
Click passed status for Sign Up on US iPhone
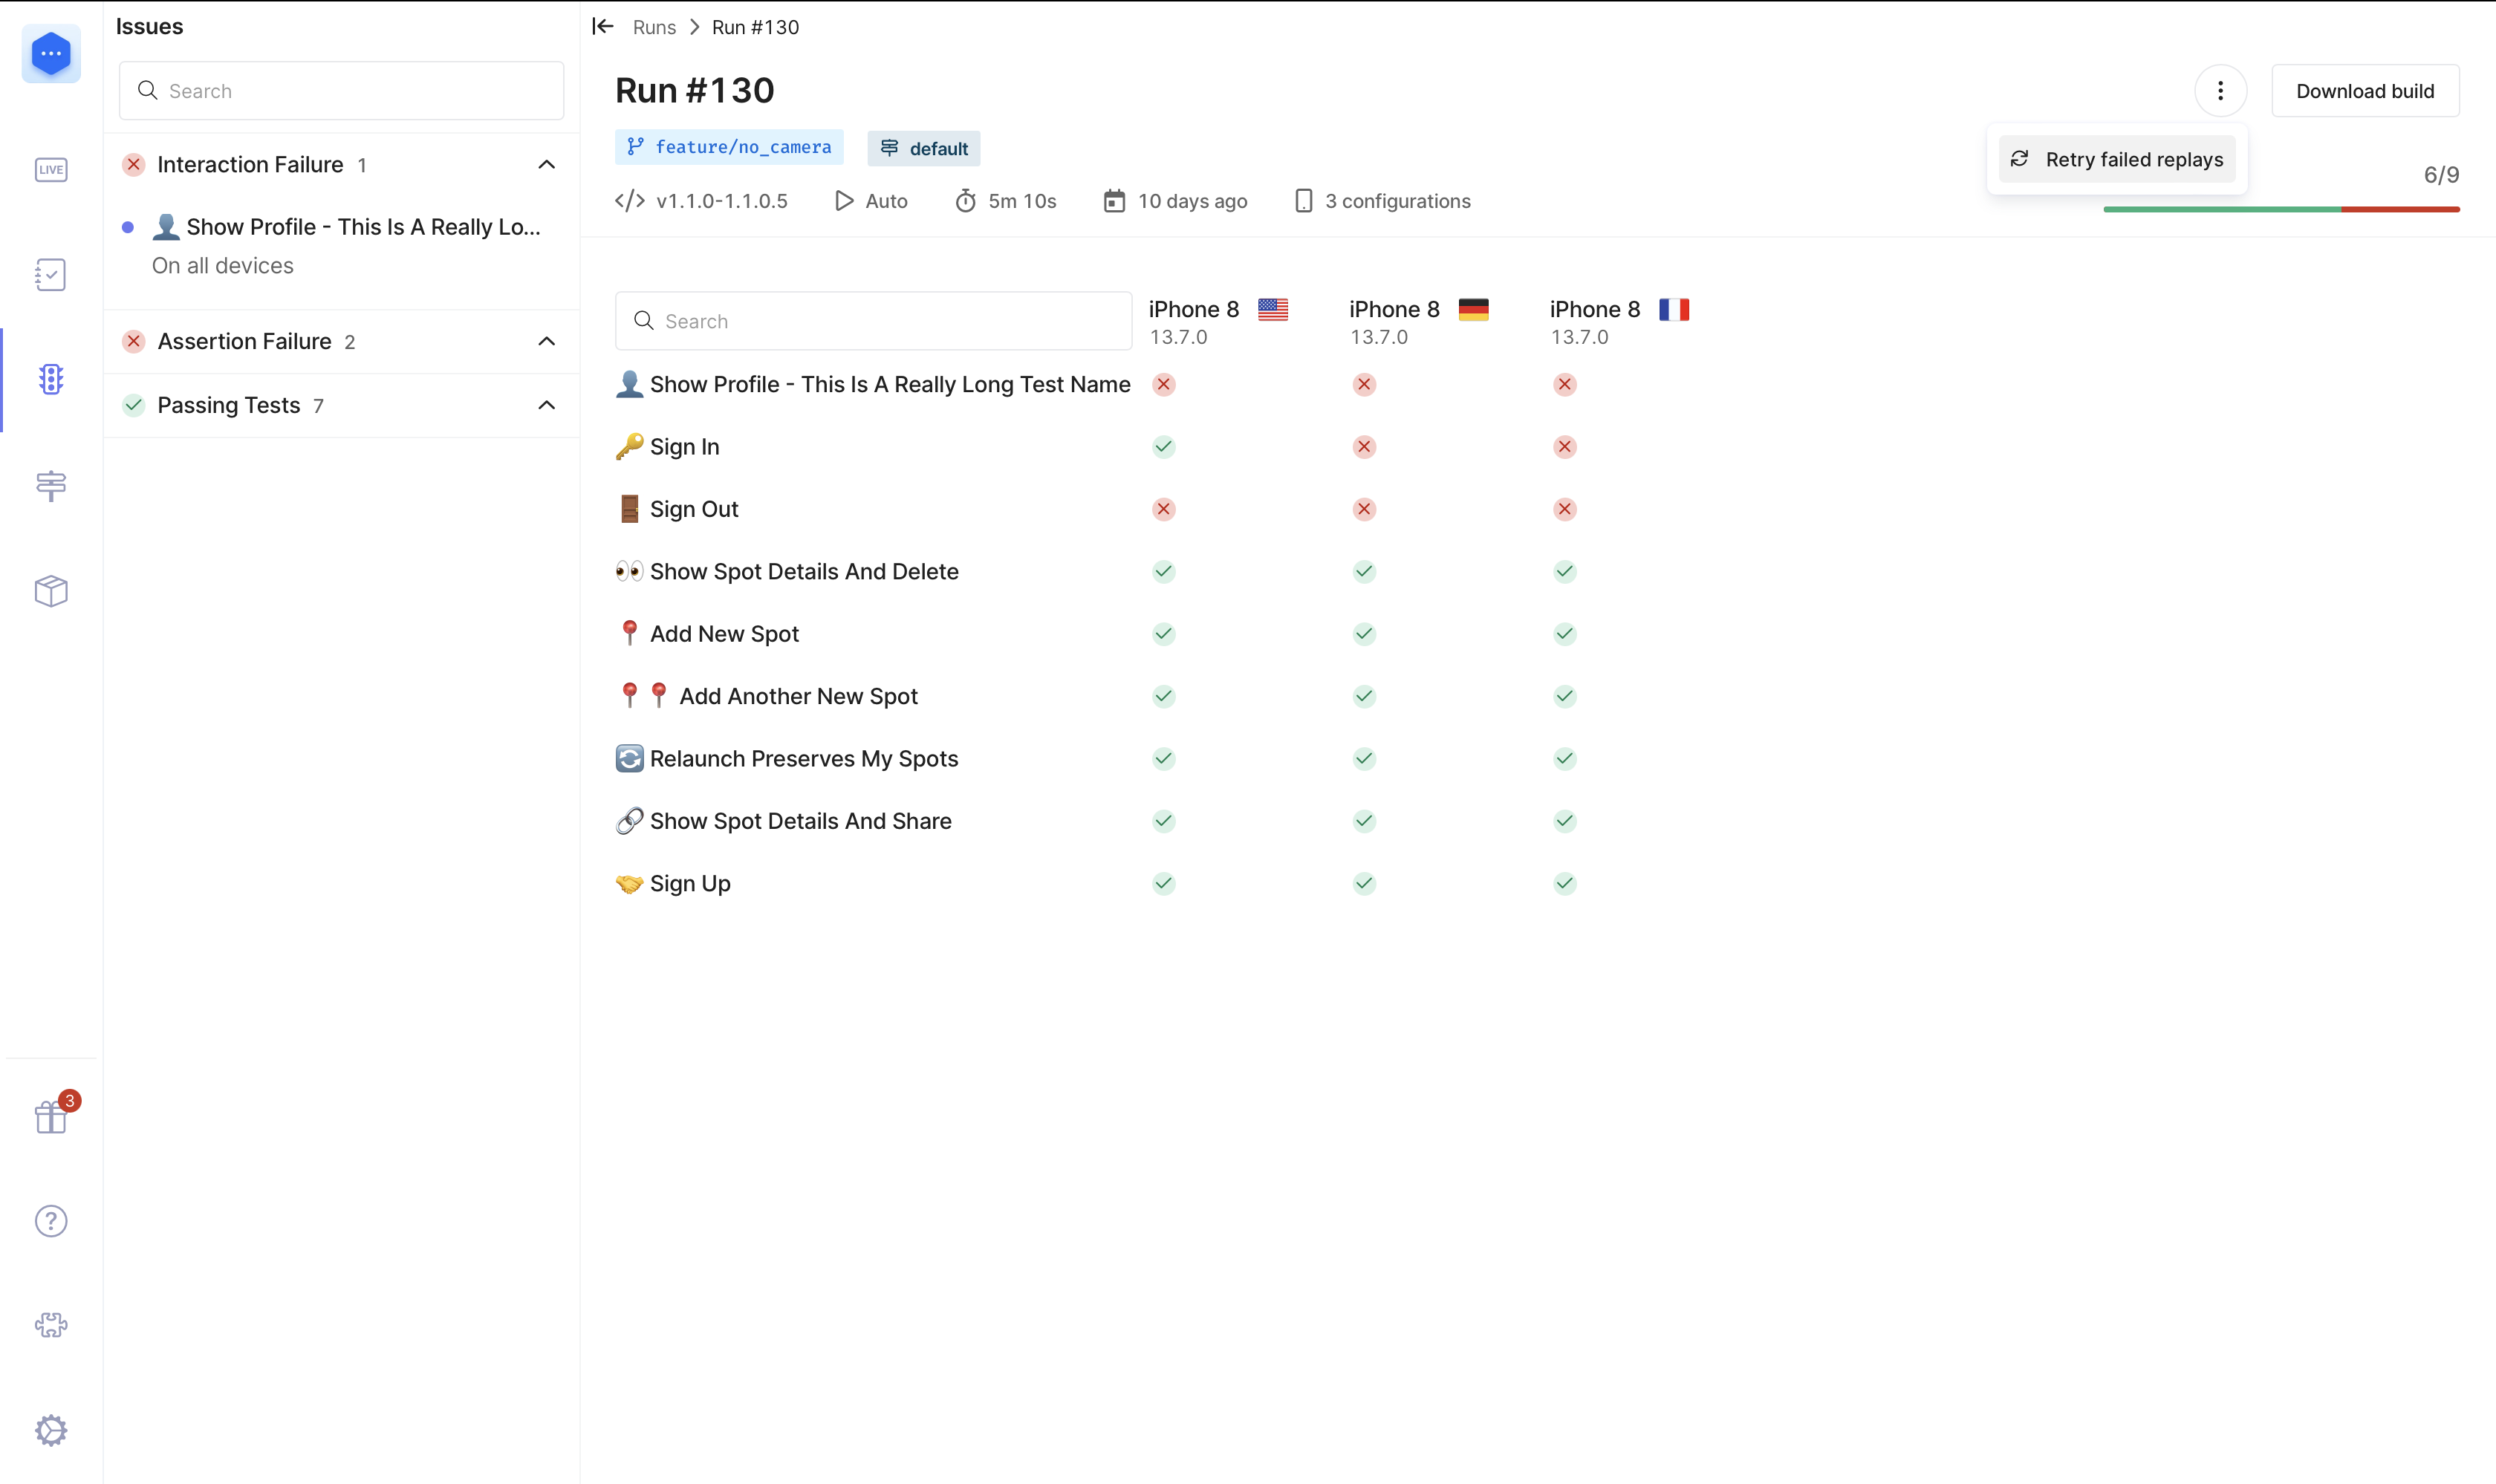(x=1163, y=884)
